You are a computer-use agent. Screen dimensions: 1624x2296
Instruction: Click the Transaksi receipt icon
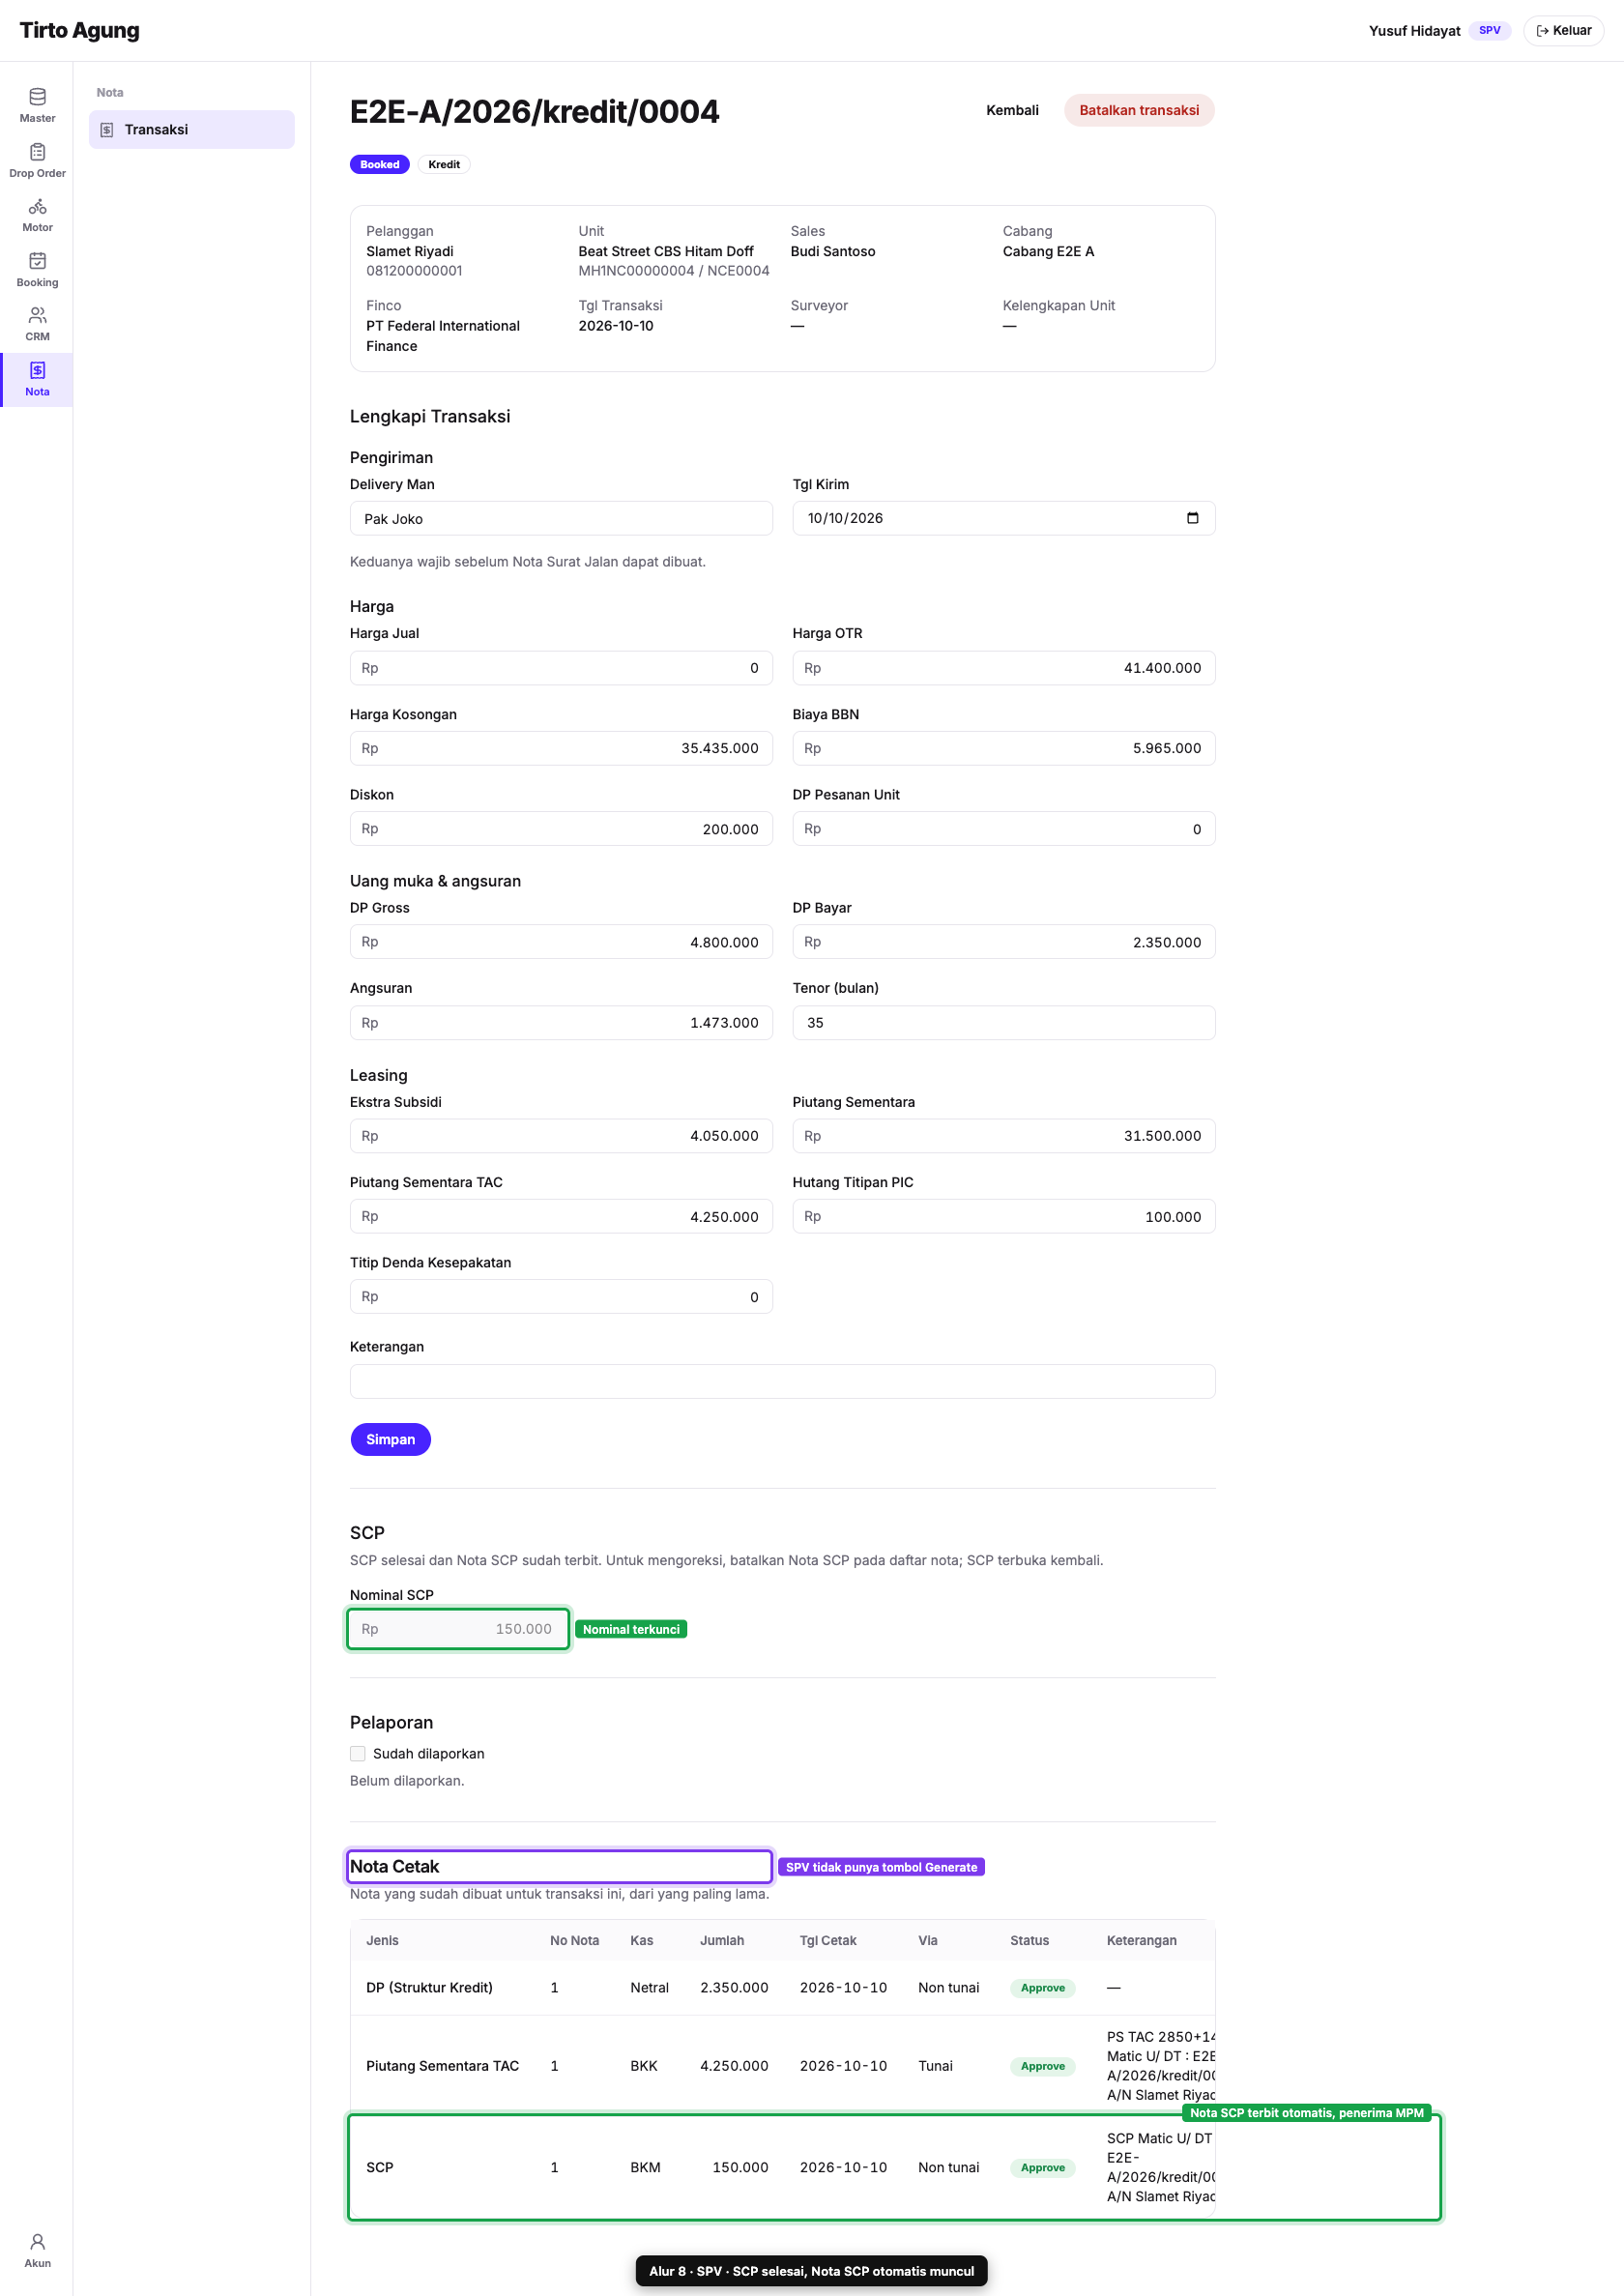click(x=107, y=130)
